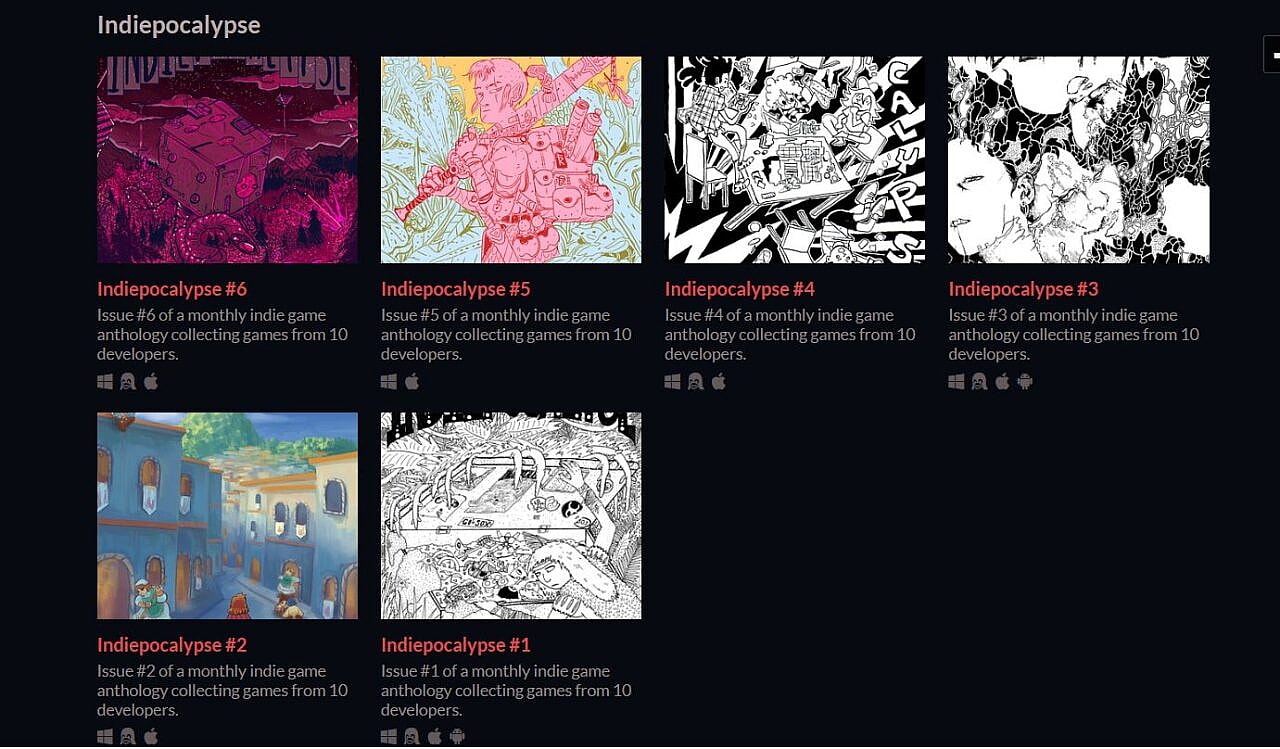Image resolution: width=1280 pixels, height=749 pixels.
Task: Click the Linux penguin icon under Indiepocalypse #6
Action: coord(128,381)
